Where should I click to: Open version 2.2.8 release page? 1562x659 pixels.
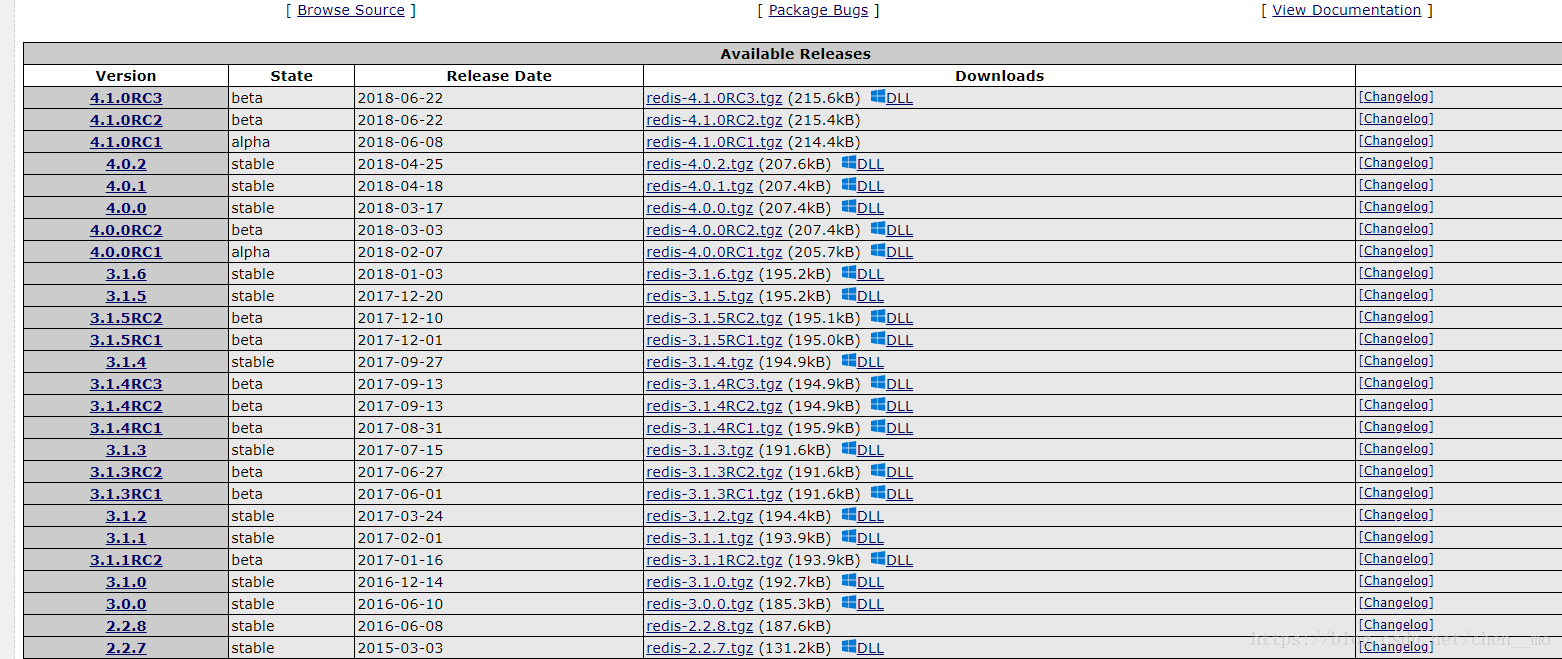point(126,626)
